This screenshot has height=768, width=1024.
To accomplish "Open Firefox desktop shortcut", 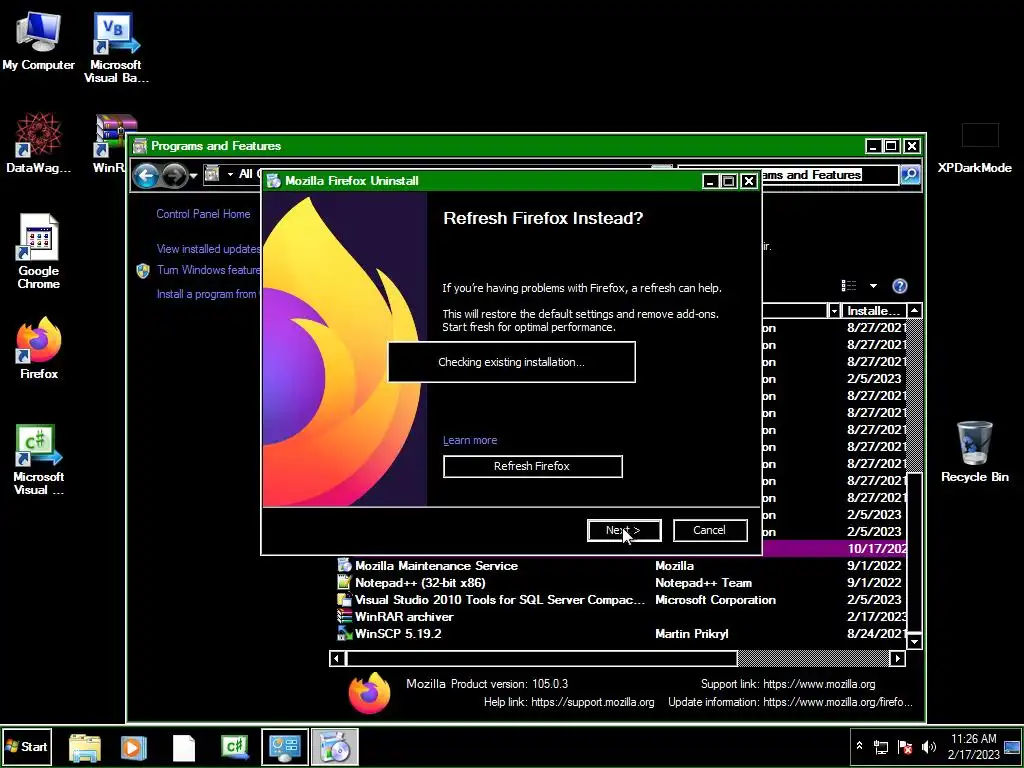I will tap(39, 347).
